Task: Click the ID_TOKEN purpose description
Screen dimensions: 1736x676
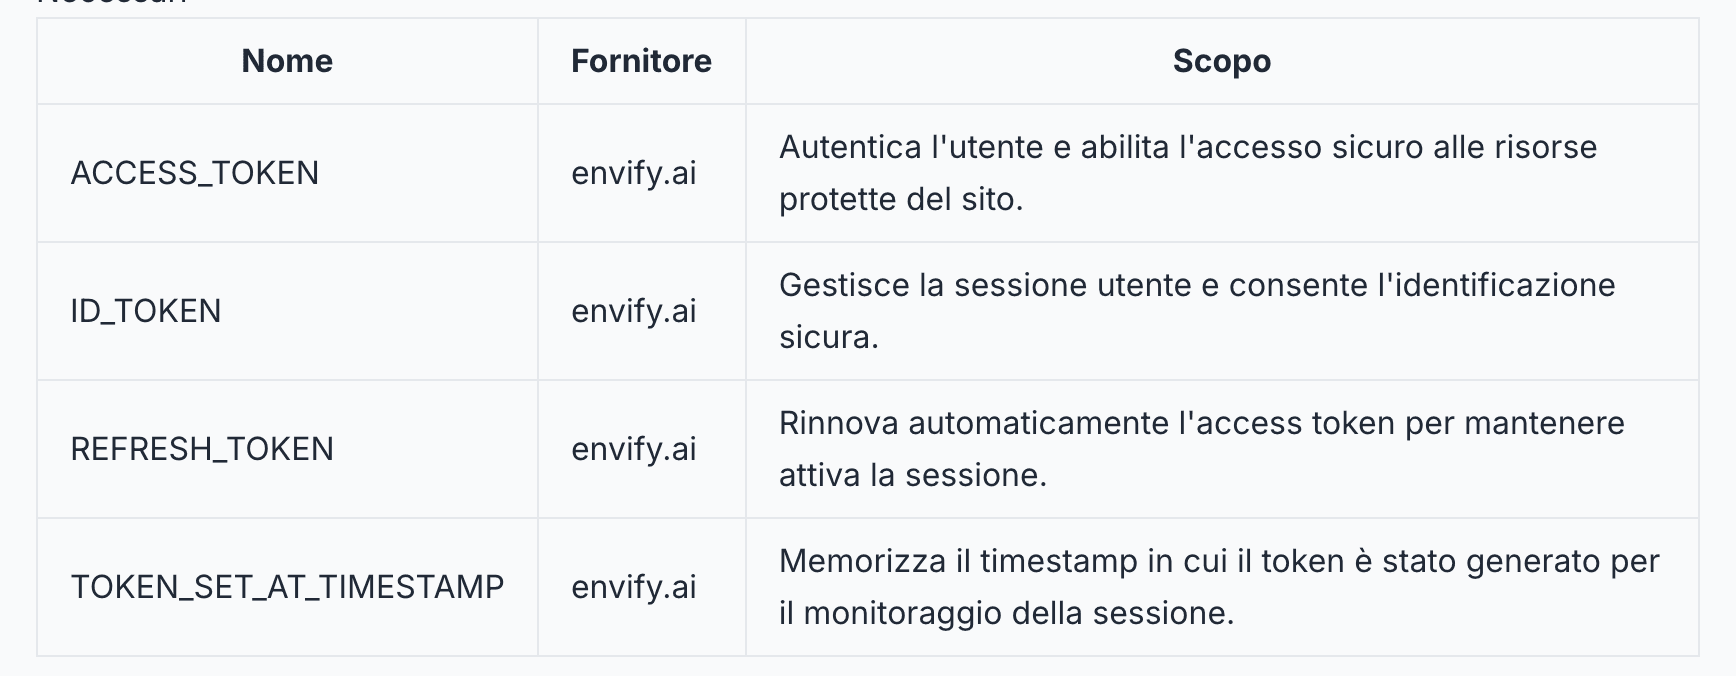Action: 1197,311
